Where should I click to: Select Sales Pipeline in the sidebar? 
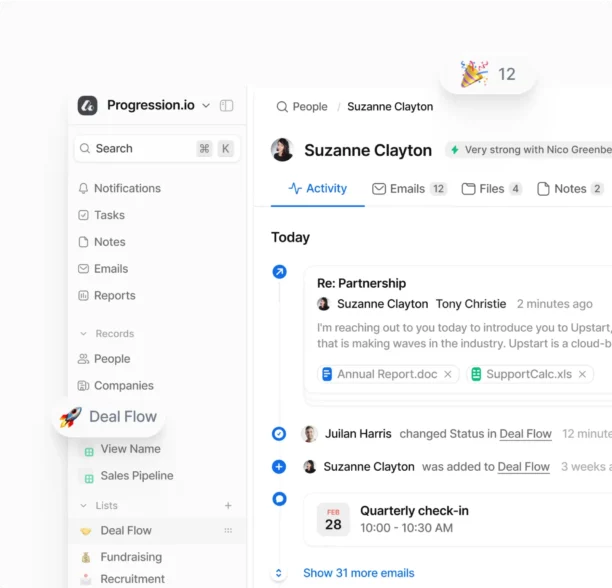[x=136, y=476]
